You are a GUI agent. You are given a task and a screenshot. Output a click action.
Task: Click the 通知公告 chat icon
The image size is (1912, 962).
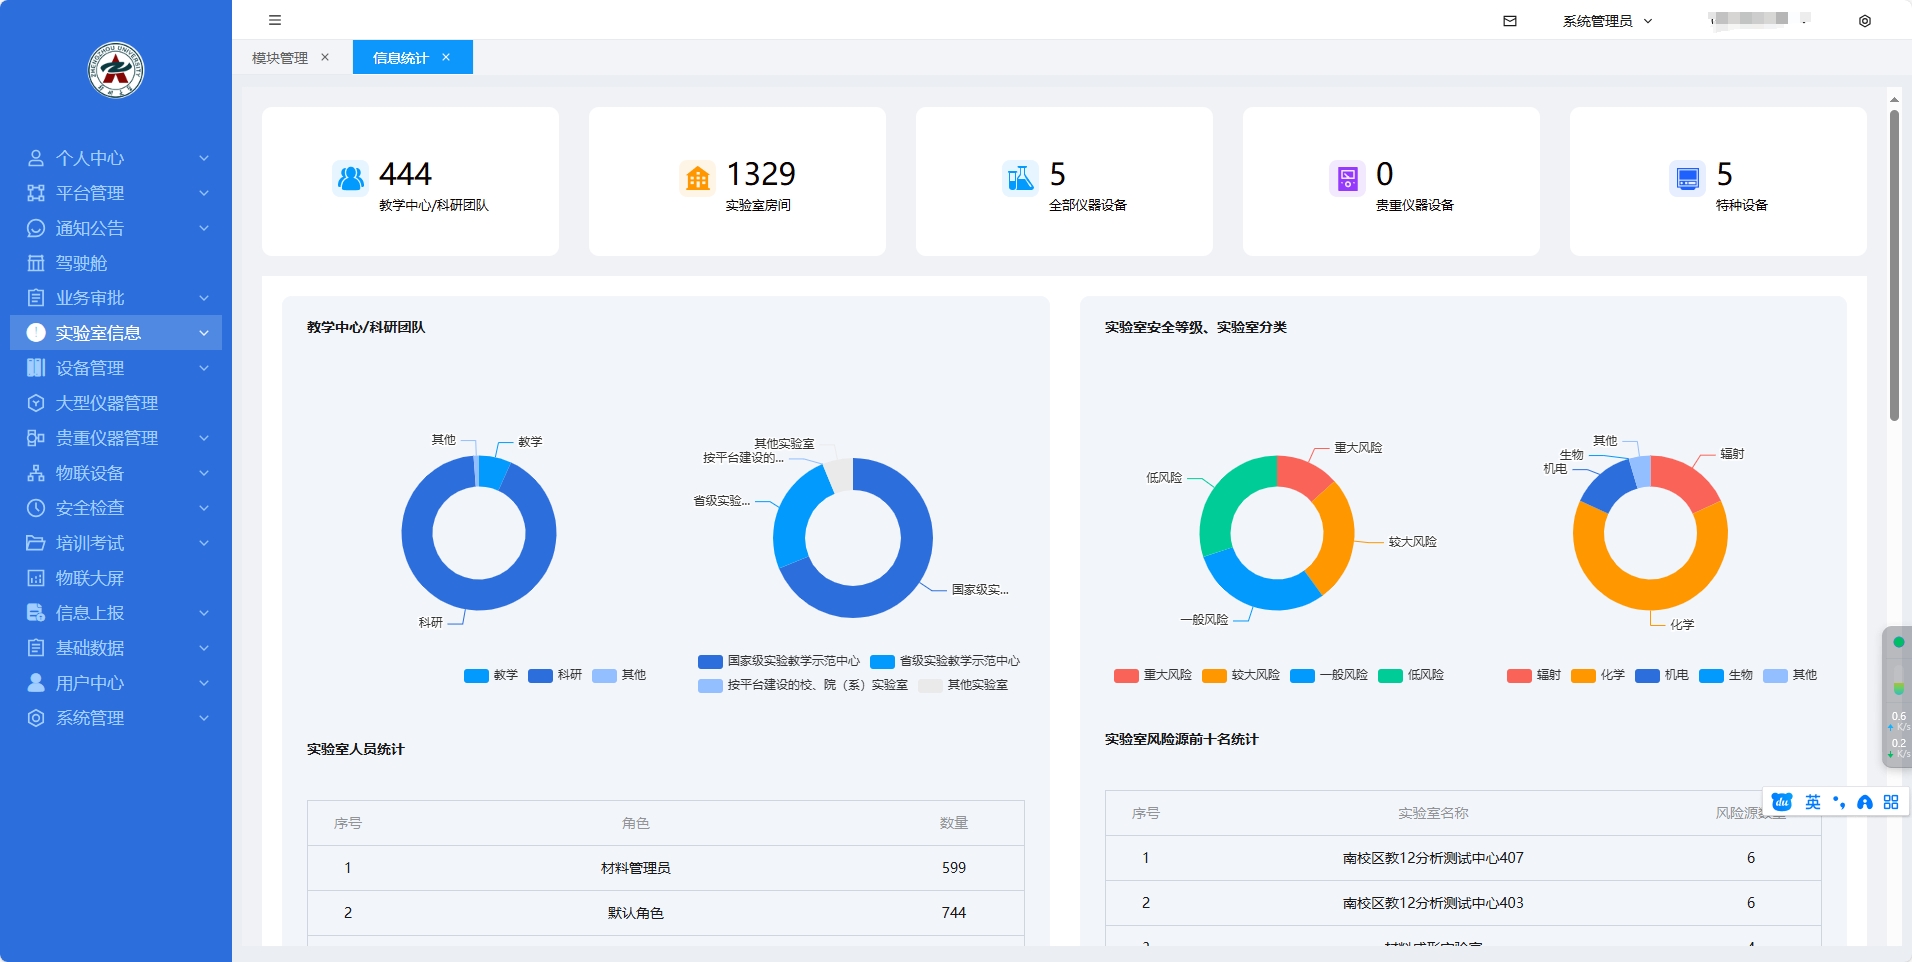click(36, 228)
